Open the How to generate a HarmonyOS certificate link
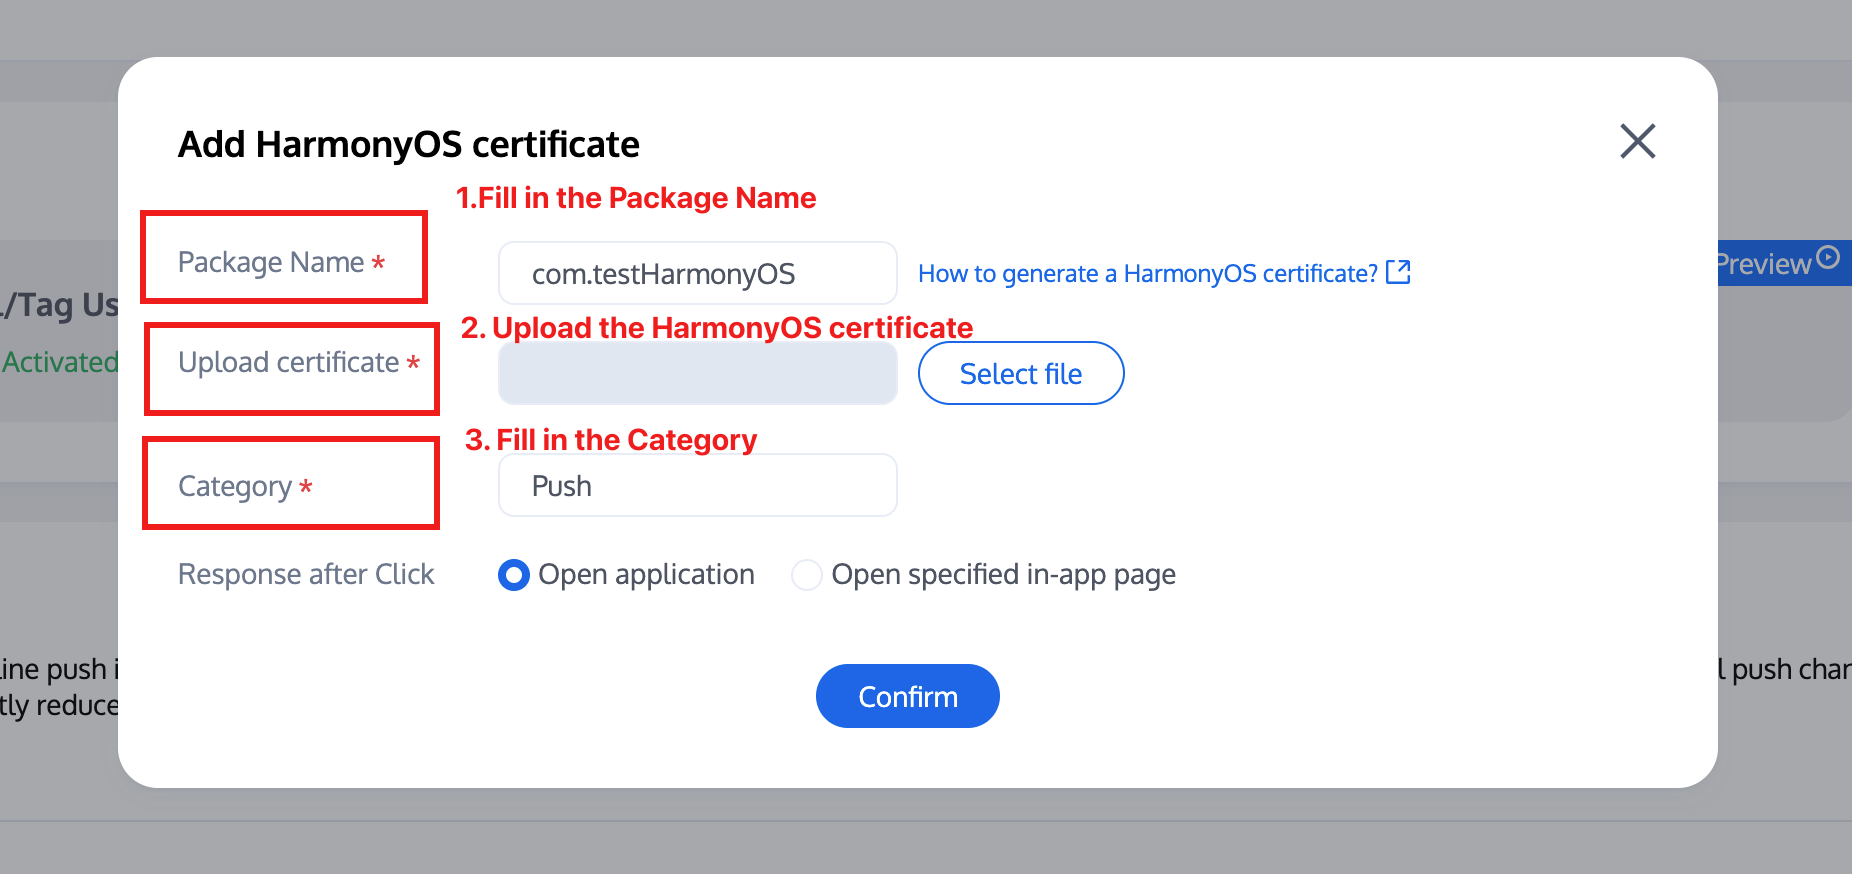This screenshot has width=1852, height=874. coord(1147,273)
